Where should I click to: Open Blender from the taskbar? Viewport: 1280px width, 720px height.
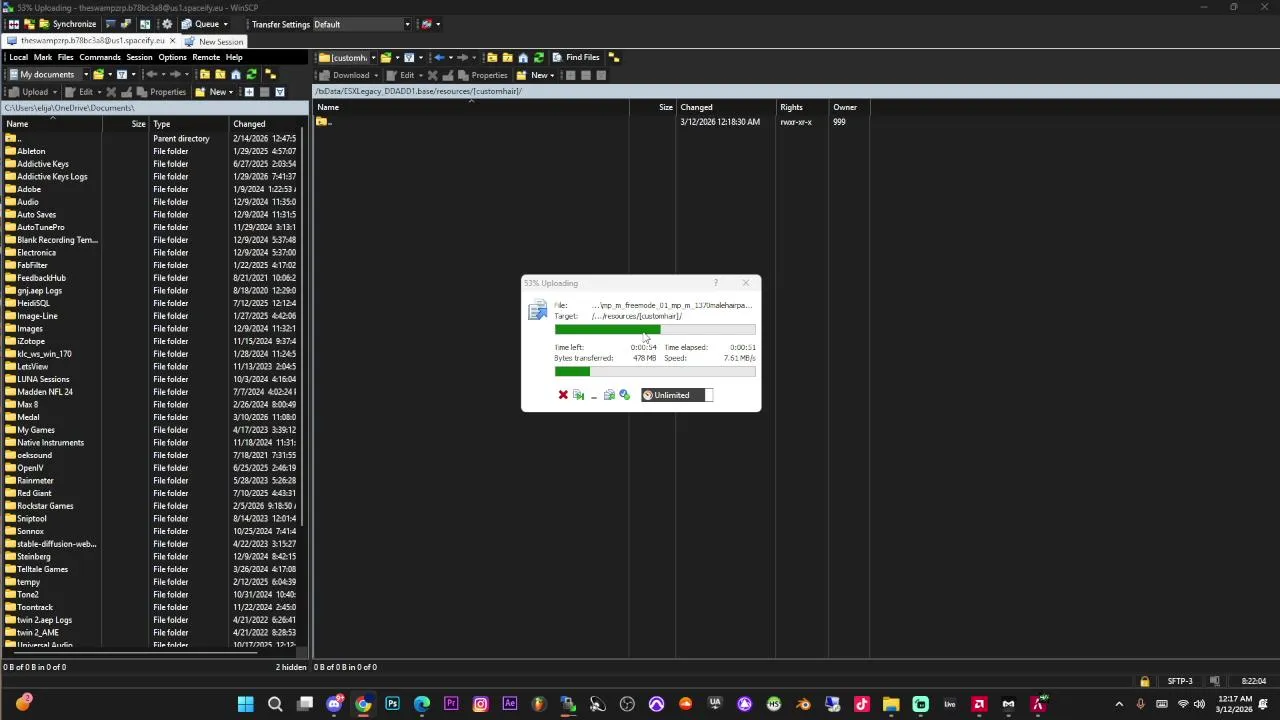tap(803, 704)
